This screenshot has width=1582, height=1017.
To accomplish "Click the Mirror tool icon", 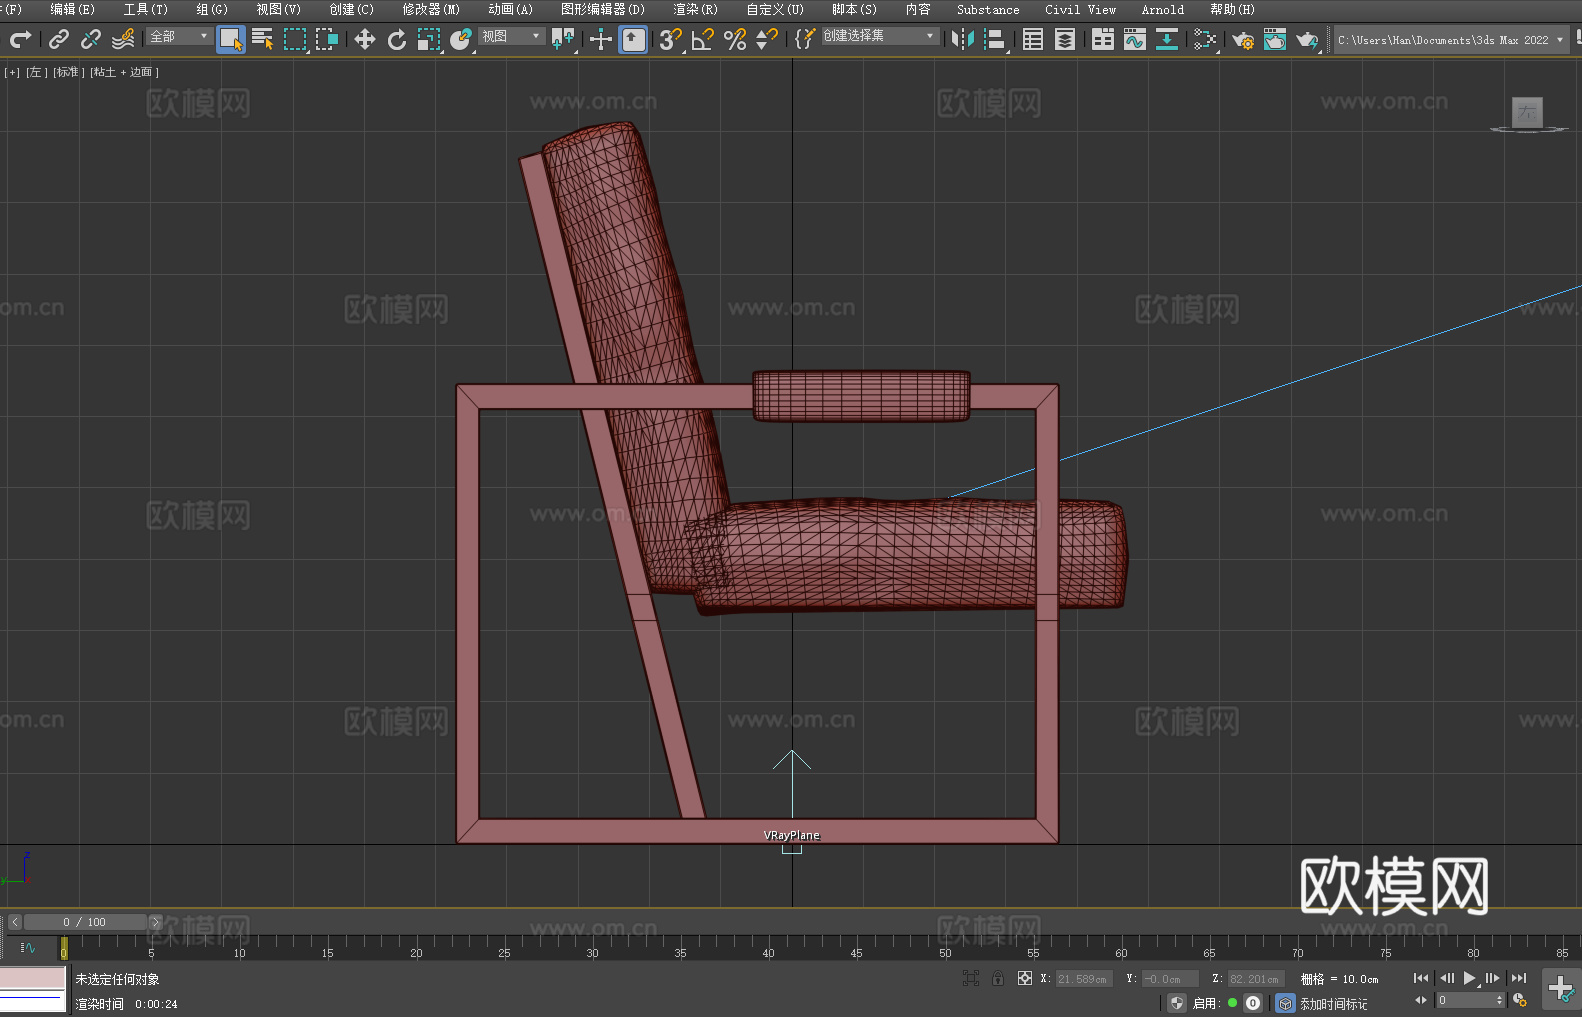I will [963, 39].
